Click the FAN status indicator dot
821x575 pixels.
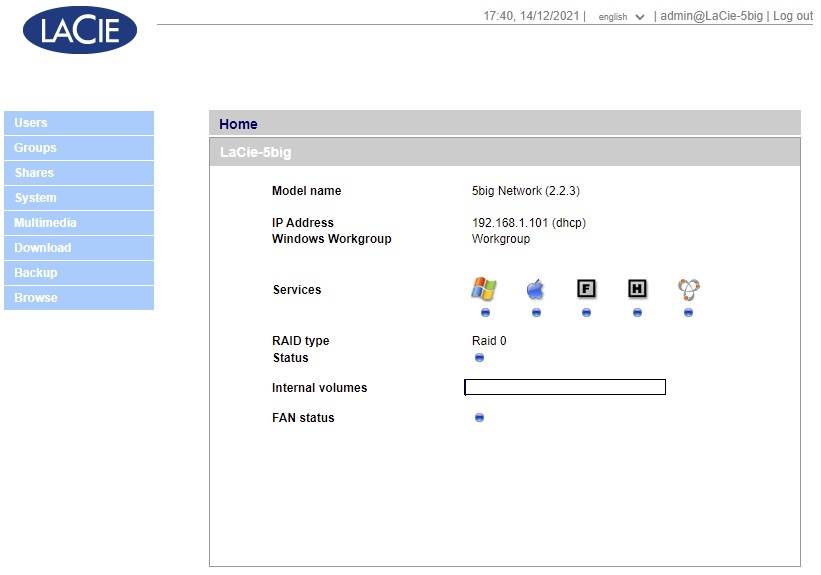(479, 417)
